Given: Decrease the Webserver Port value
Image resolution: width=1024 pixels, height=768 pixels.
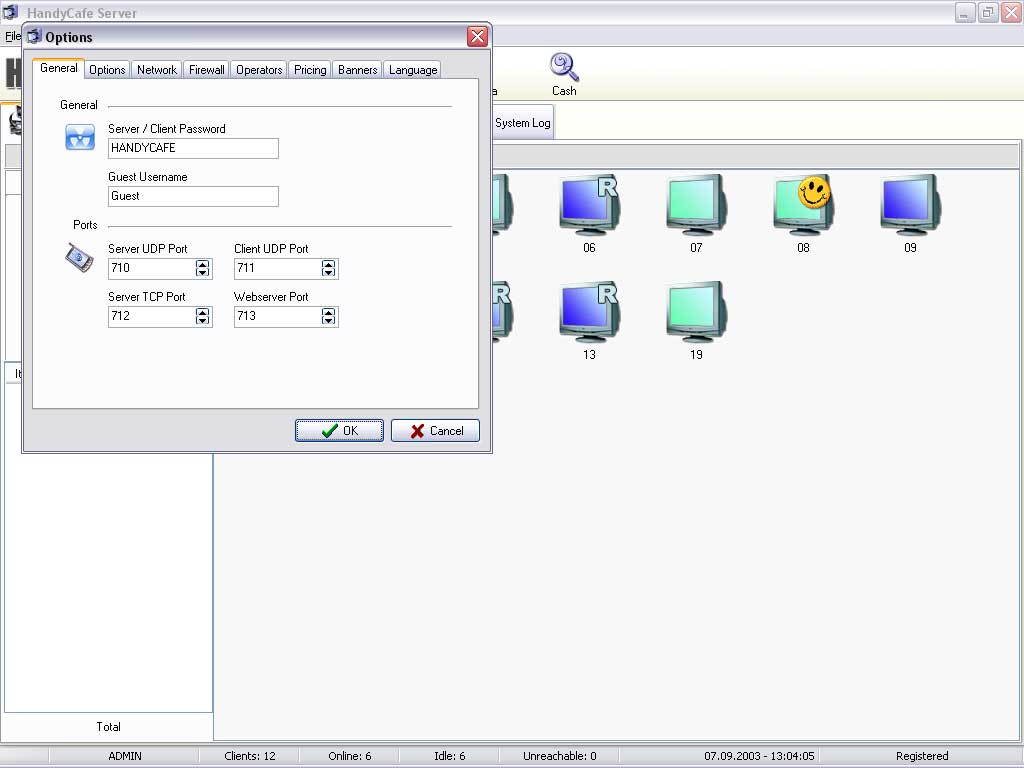Looking at the screenshot, I should coord(328,321).
